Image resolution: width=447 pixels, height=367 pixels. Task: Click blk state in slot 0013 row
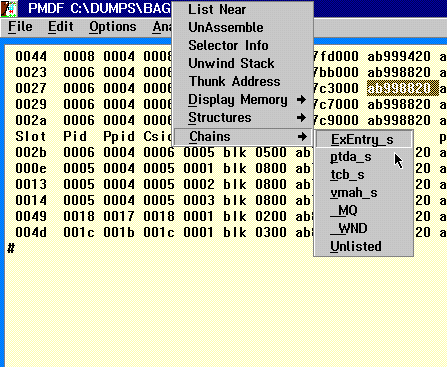[x=235, y=184]
